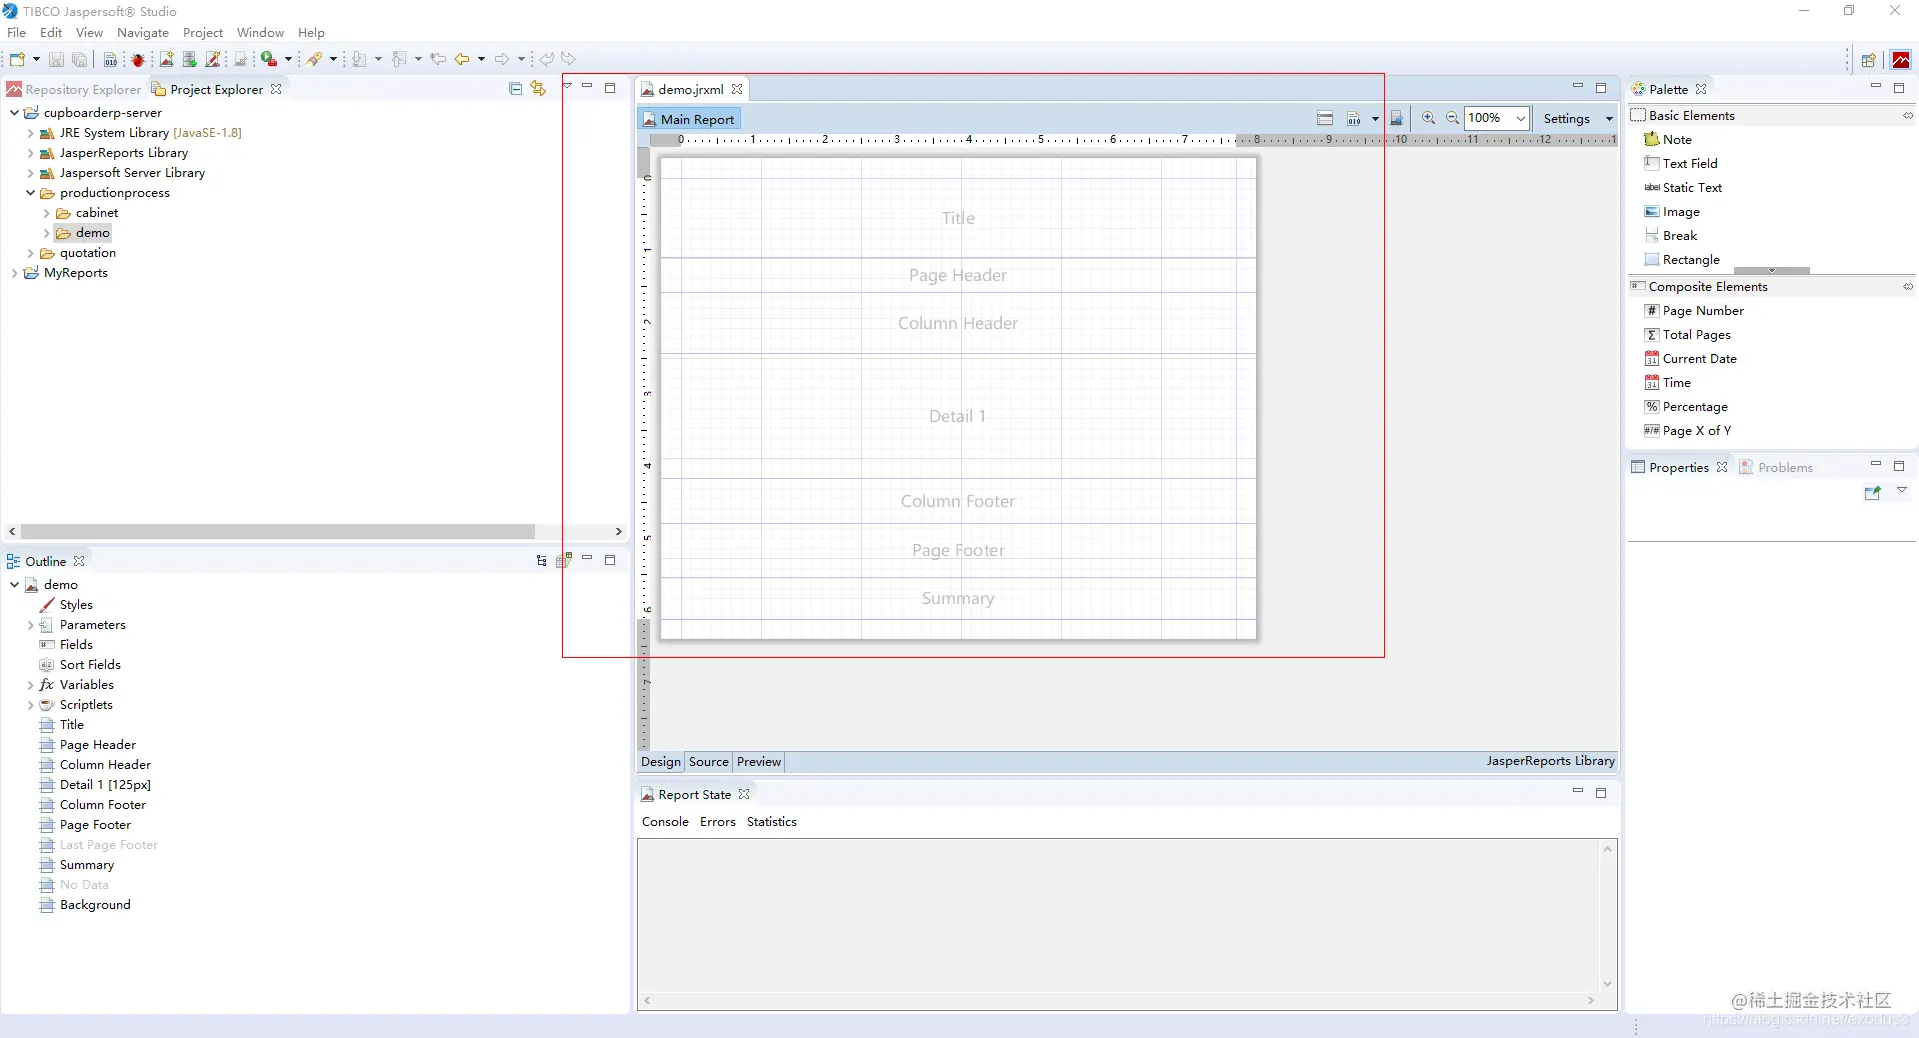Screen dimensions: 1919x1038
Task: Switch to the Source editor tab
Action: [709, 762]
